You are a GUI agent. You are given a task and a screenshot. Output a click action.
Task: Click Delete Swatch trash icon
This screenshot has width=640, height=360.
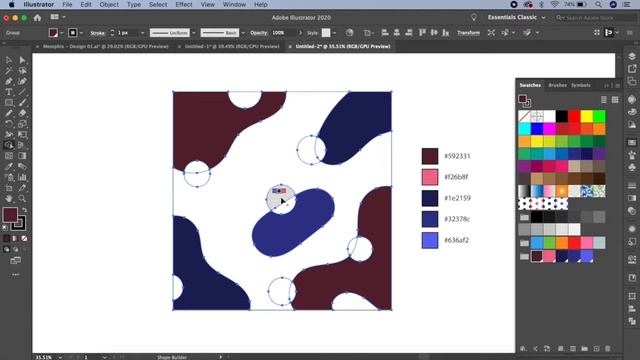(x=608, y=349)
